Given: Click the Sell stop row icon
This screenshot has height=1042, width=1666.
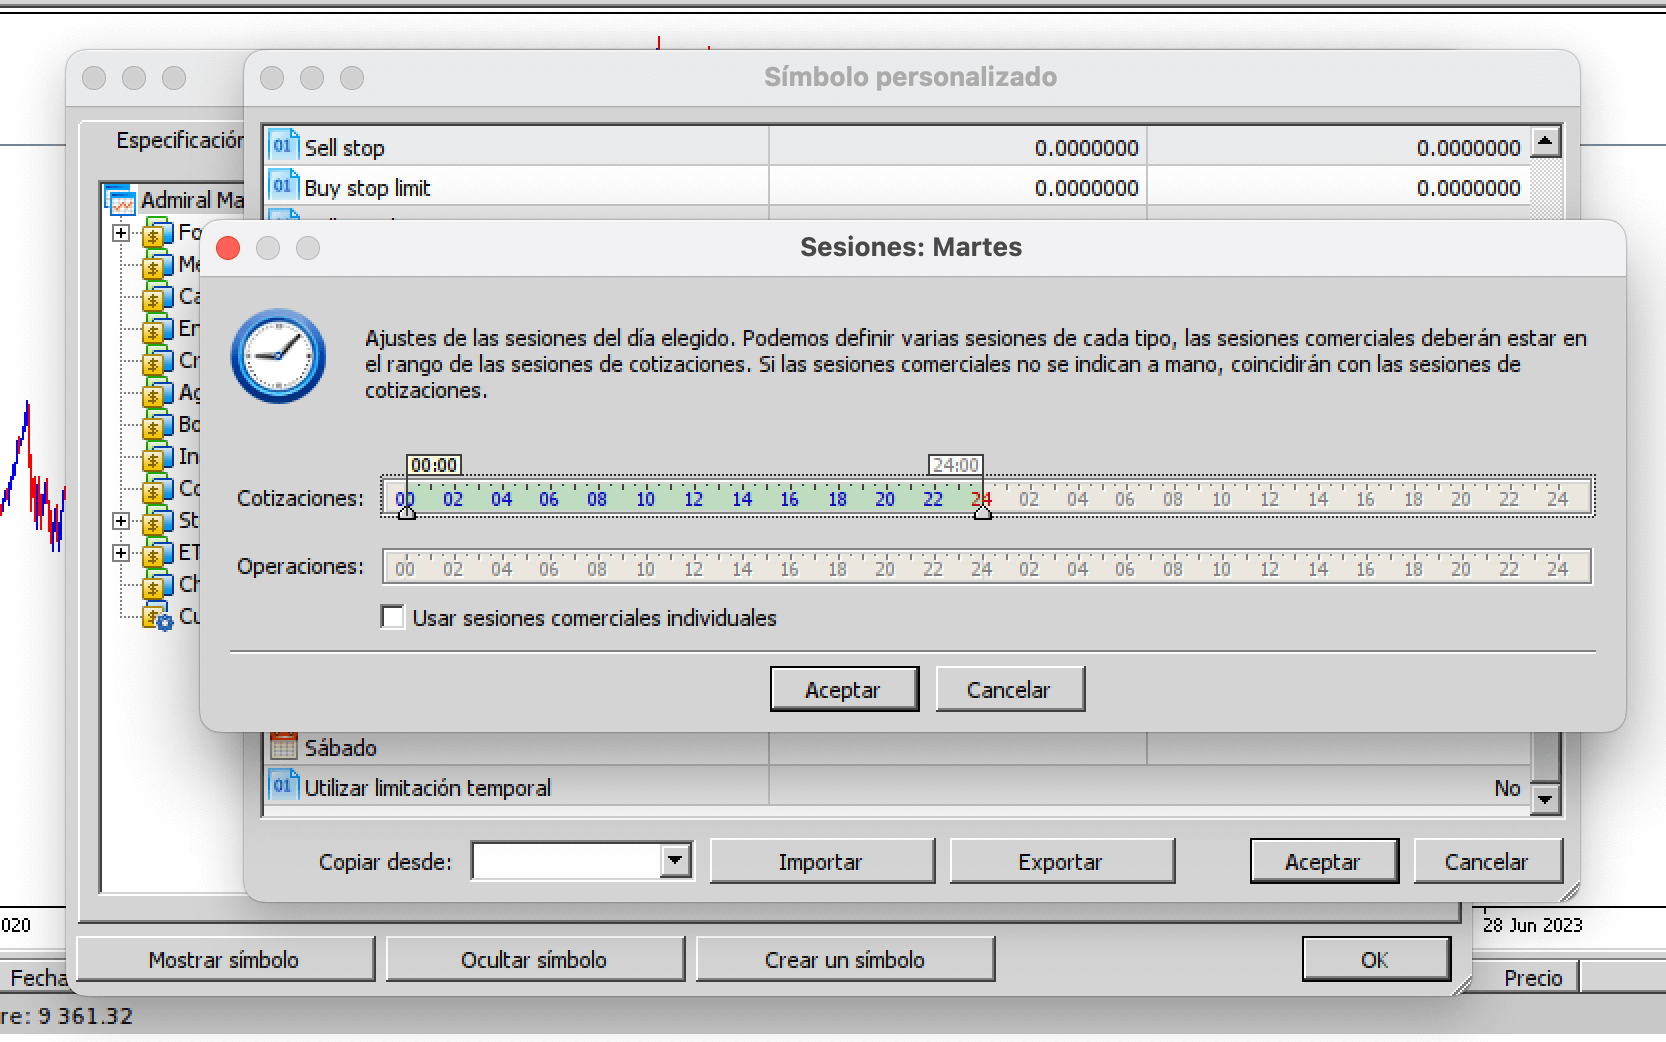Looking at the screenshot, I should pos(283,146).
